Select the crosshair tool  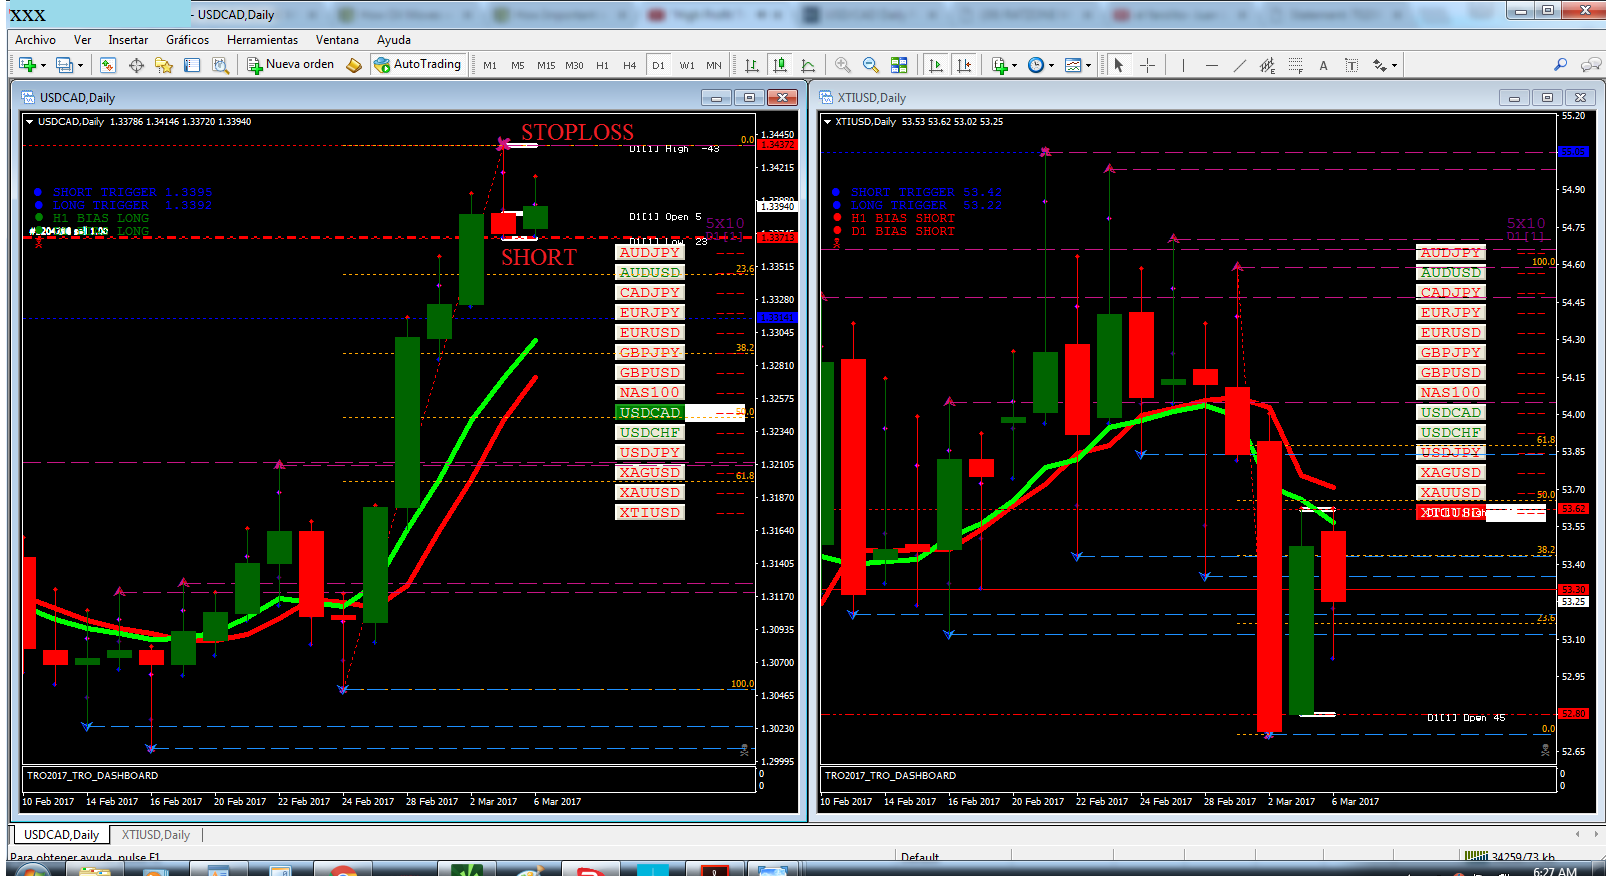click(1147, 65)
